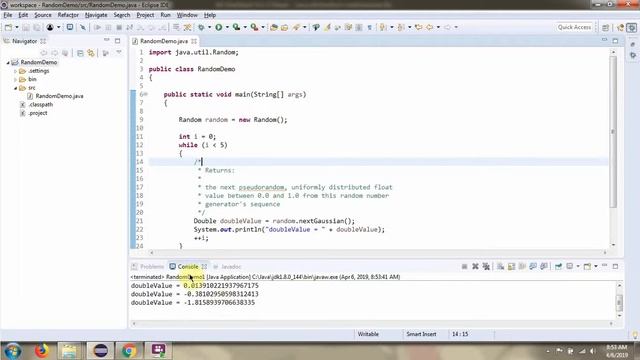Screen dimensions: 640x360
Task: Click the External Tools toolbar icon
Action: tap(254, 27)
